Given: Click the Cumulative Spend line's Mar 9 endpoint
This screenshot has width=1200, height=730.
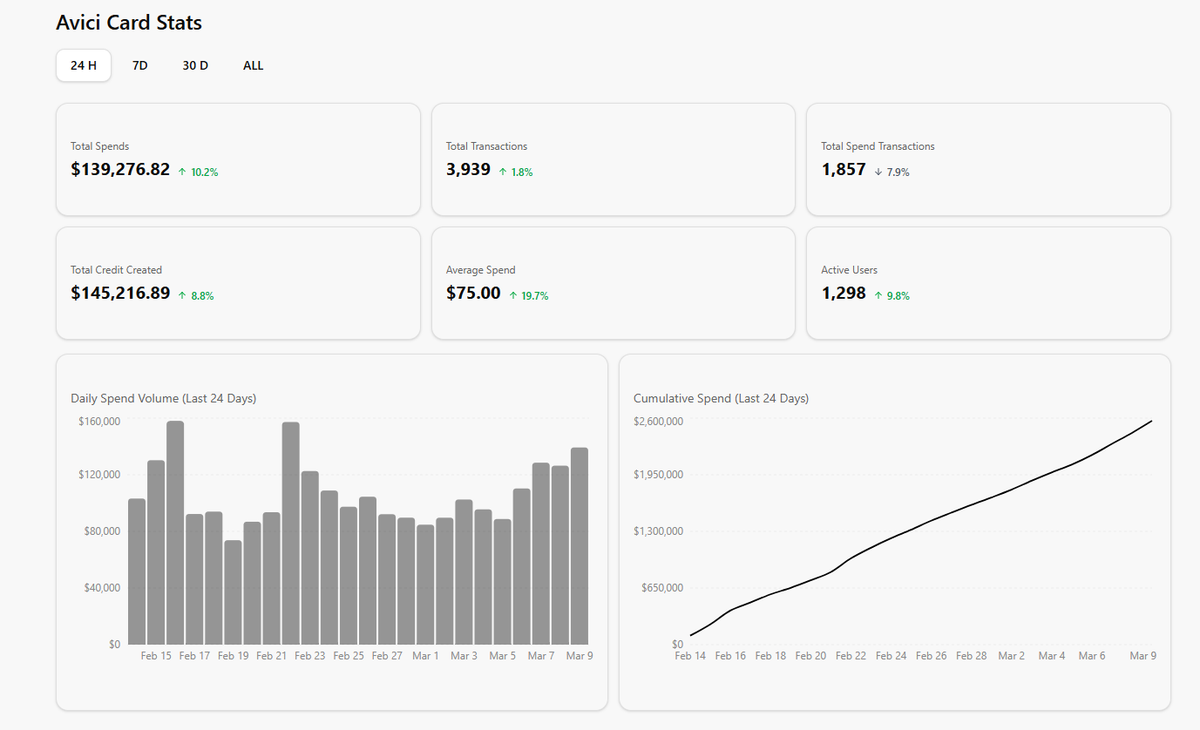Looking at the screenshot, I should (1151, 421).
